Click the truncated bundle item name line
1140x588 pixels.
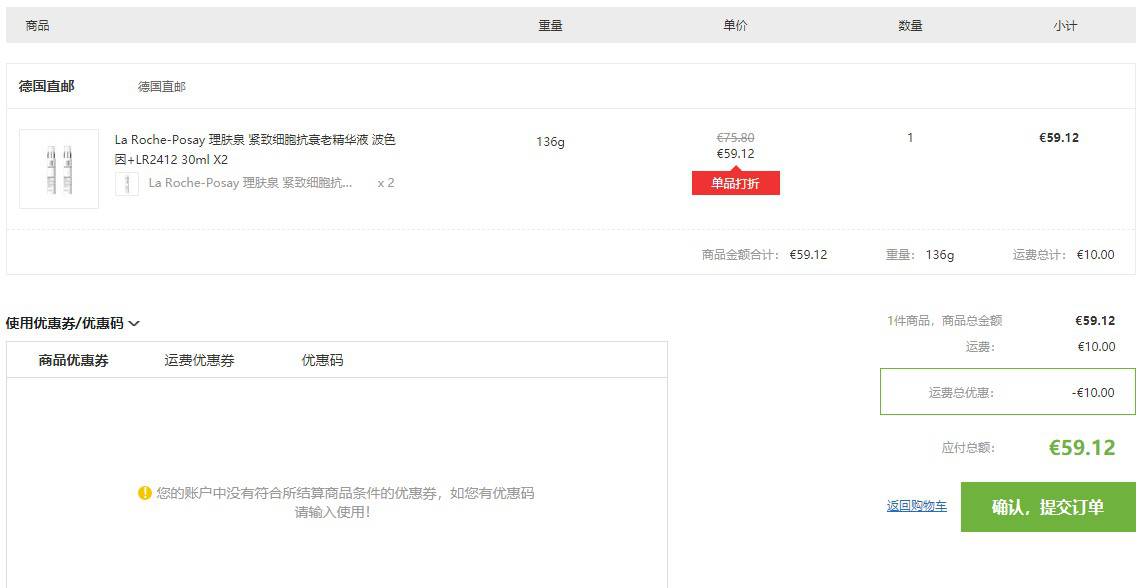(250, 182)
